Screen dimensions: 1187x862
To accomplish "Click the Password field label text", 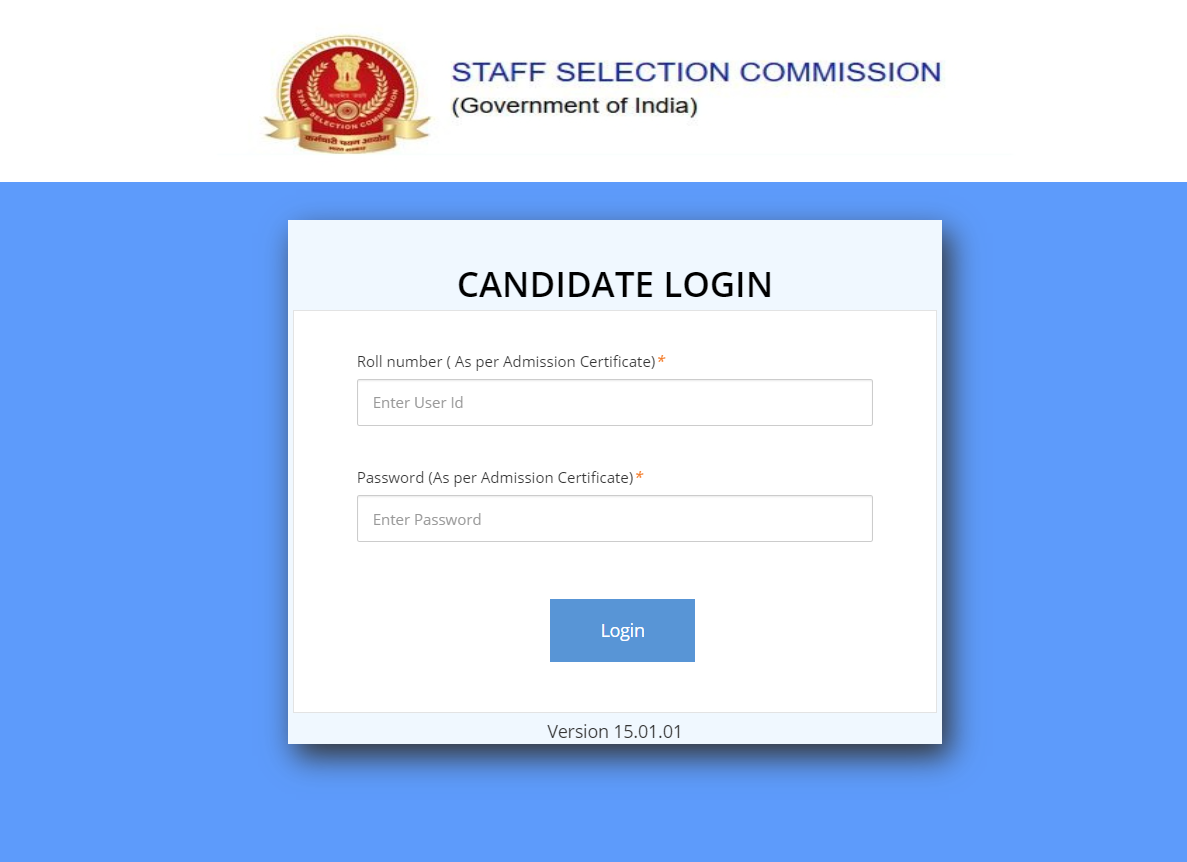I will tap(494, 478).
